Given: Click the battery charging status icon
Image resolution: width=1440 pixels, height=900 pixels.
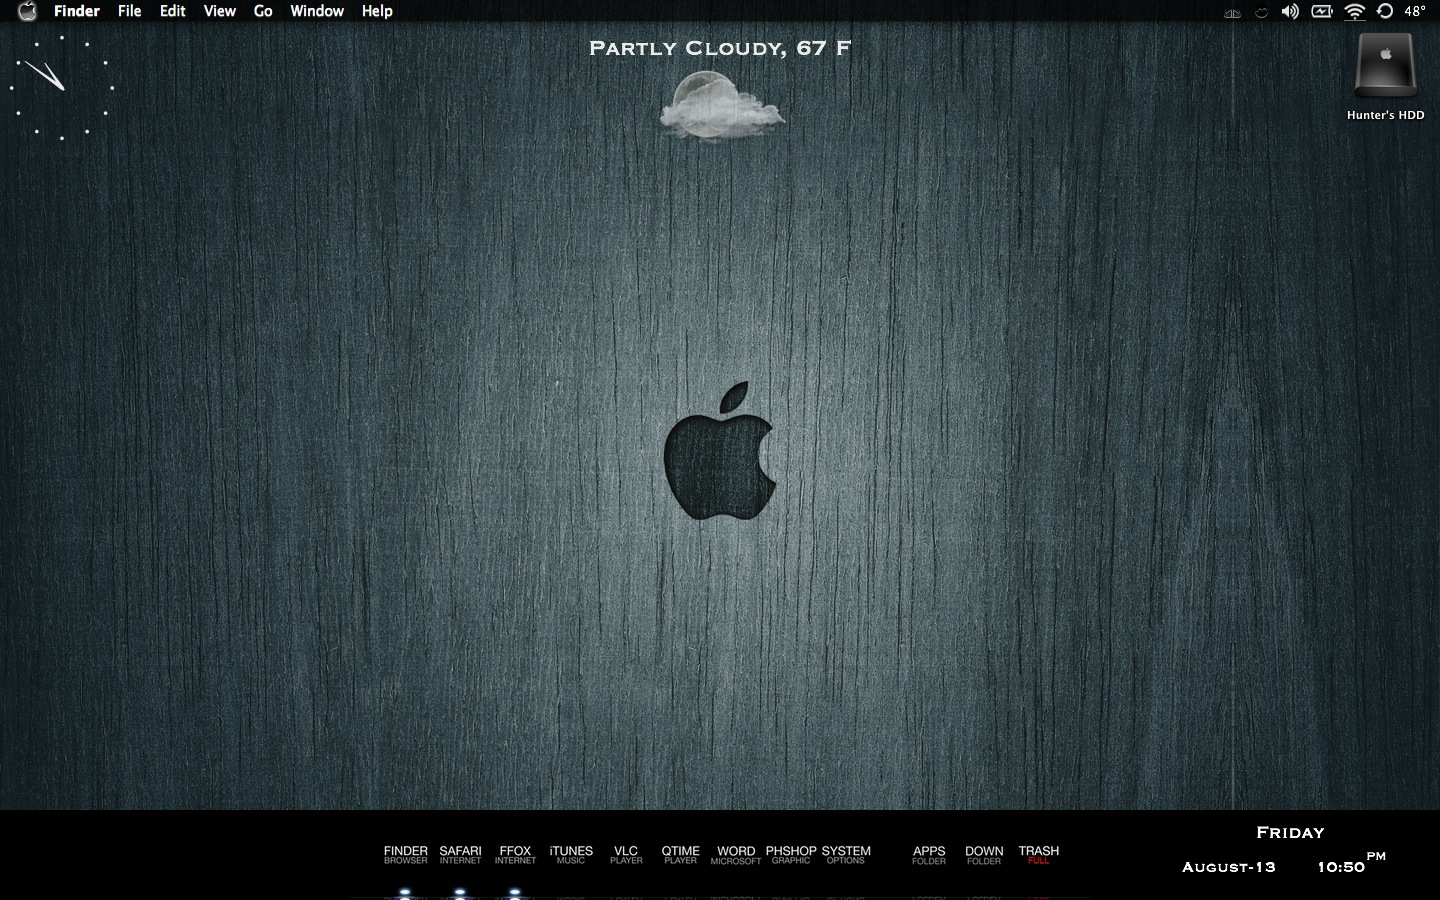Looking at the screenshot, I should (x=1322, y=11).
